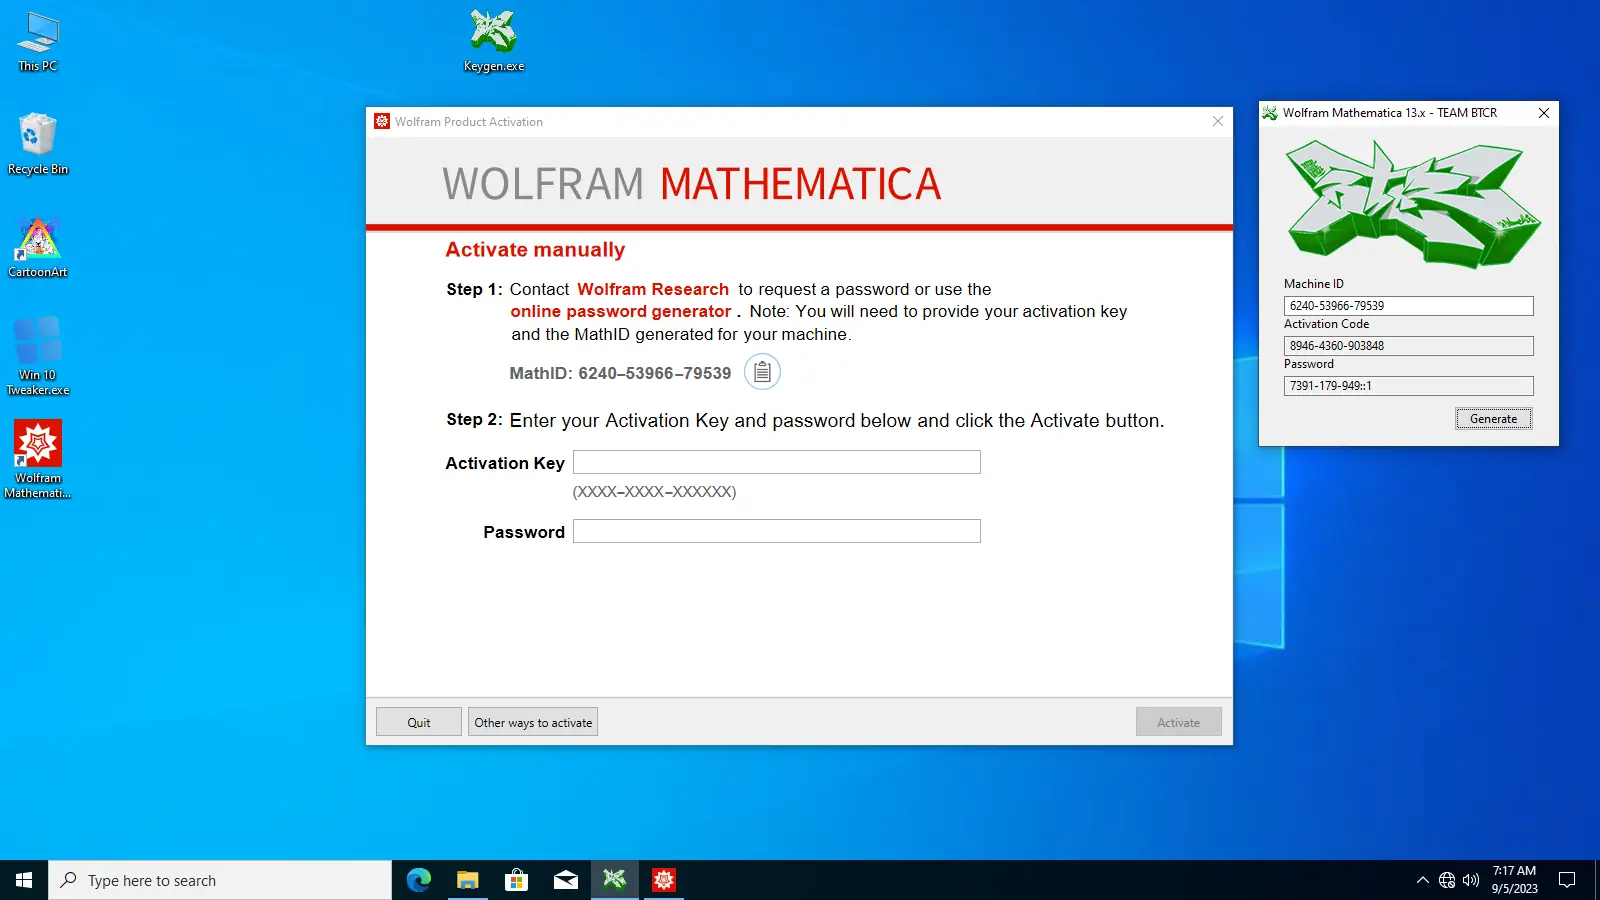Select the Win 10 Tweaker.exe desktop icon
Image resolution: width=1600 pixels, height=900 pixels.
[38, 356]
